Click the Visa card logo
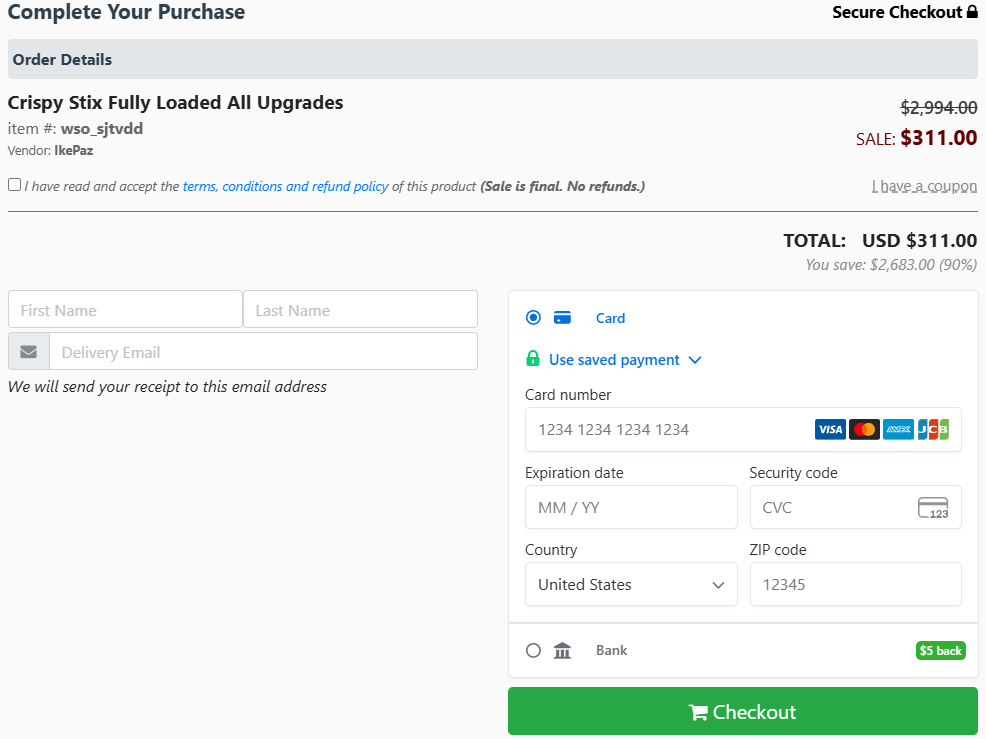 830,430
